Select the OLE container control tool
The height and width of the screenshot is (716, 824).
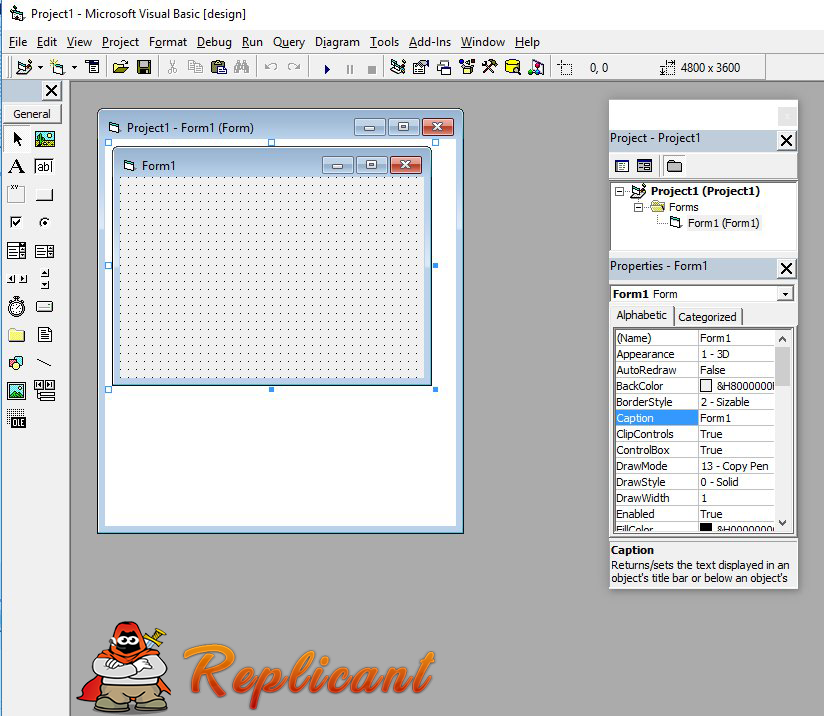(16, 418)
